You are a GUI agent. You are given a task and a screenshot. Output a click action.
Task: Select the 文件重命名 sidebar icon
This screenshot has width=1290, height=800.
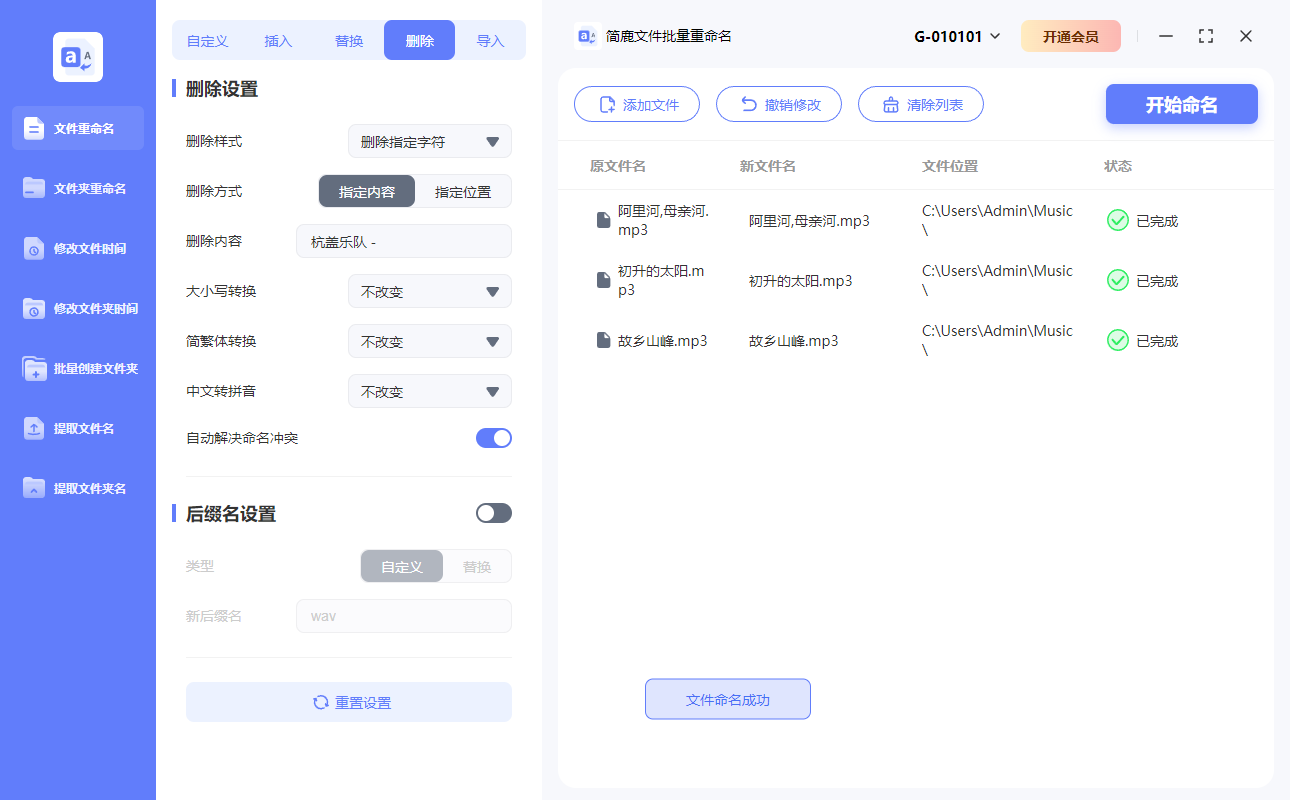[77, 128]
